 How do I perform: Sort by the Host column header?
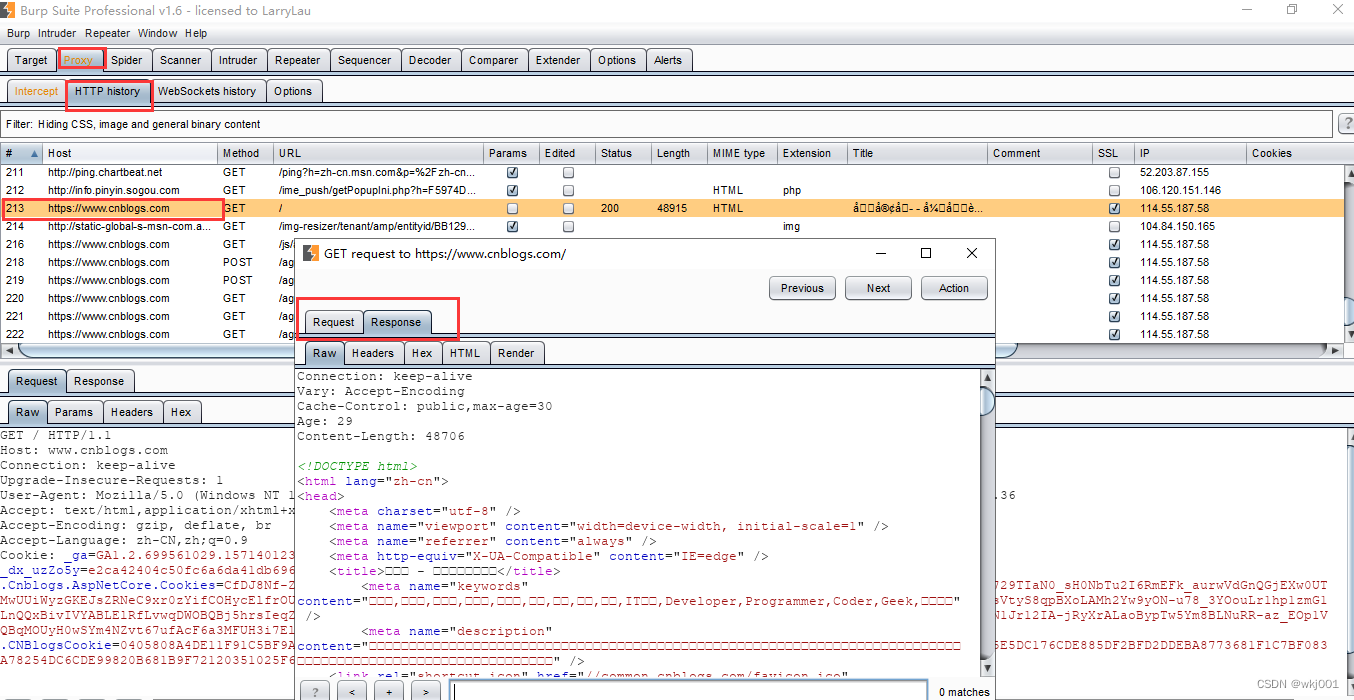(130, 154)
